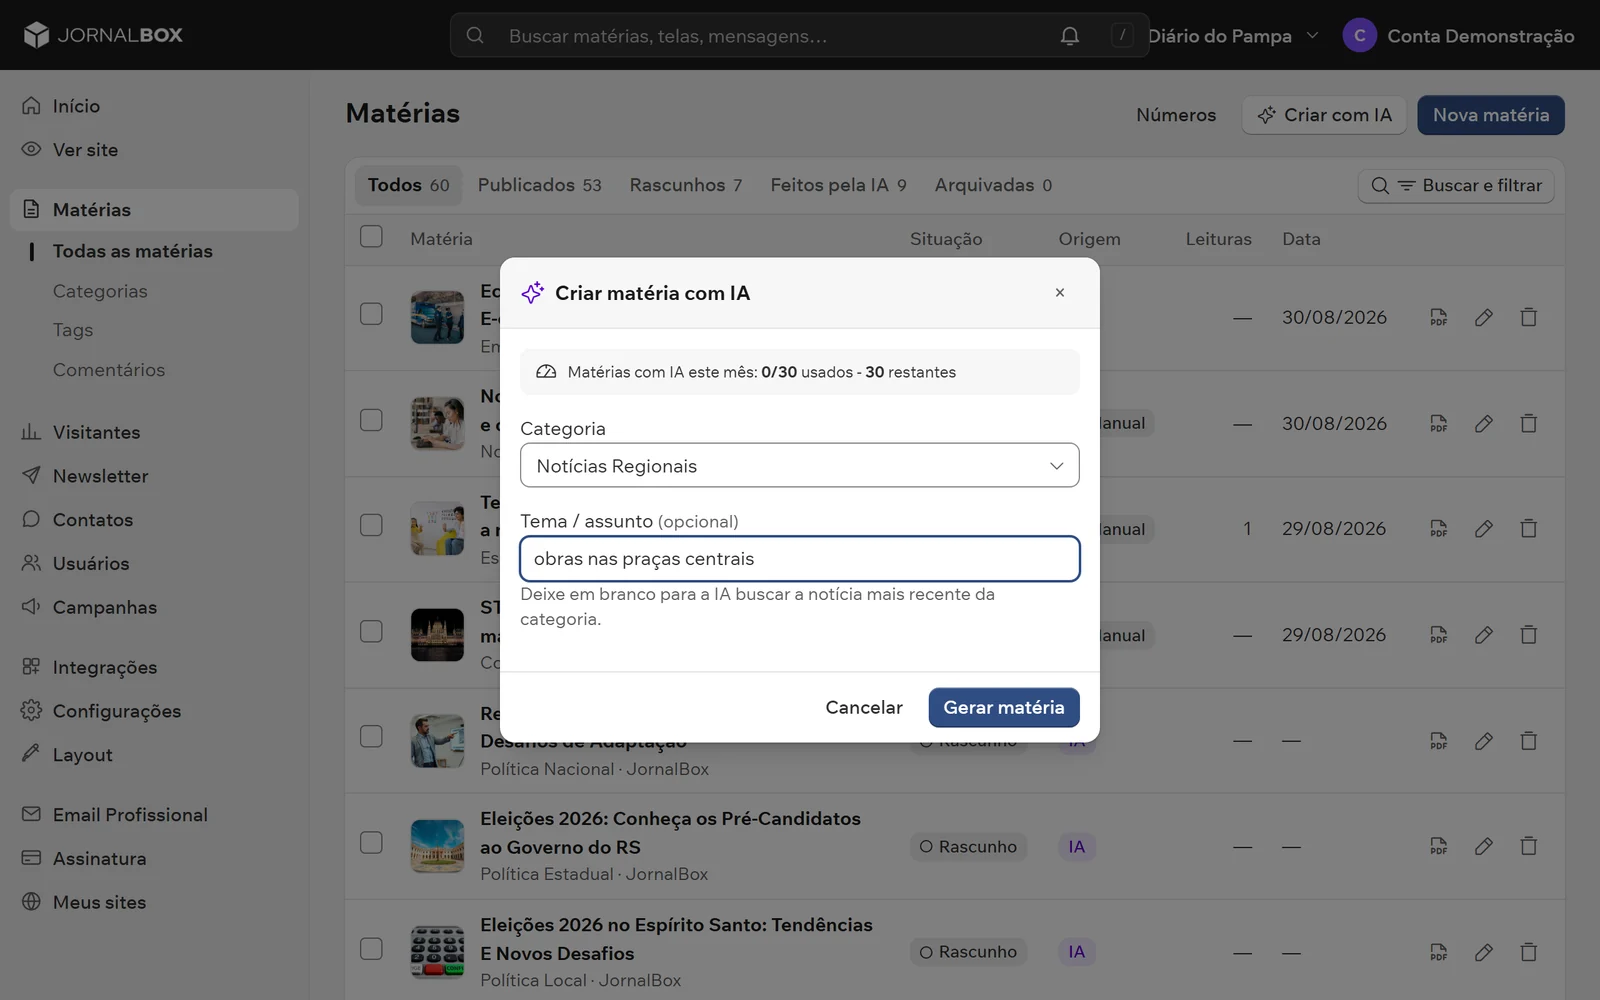The image size is (1600, 1000).
Task: Switch to Arquivadas tab
Action: (x=993, y=185)
